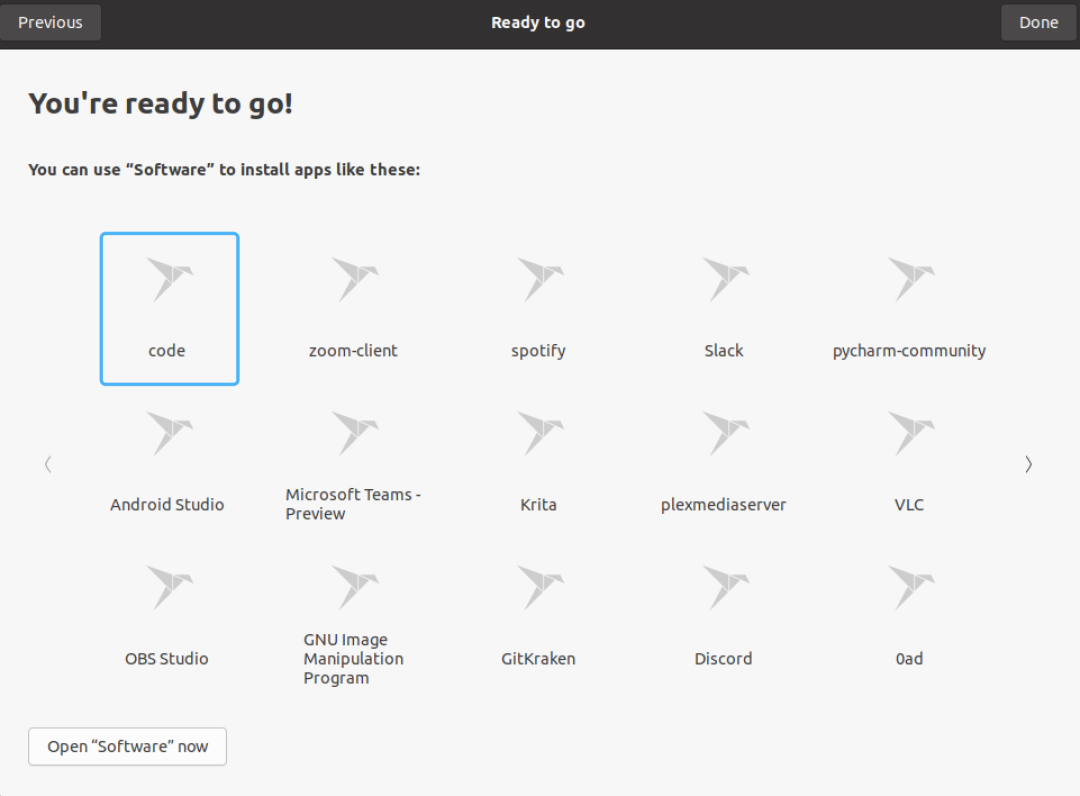
Task: Go to next page of apps
Action: [x=1028, y=465]
